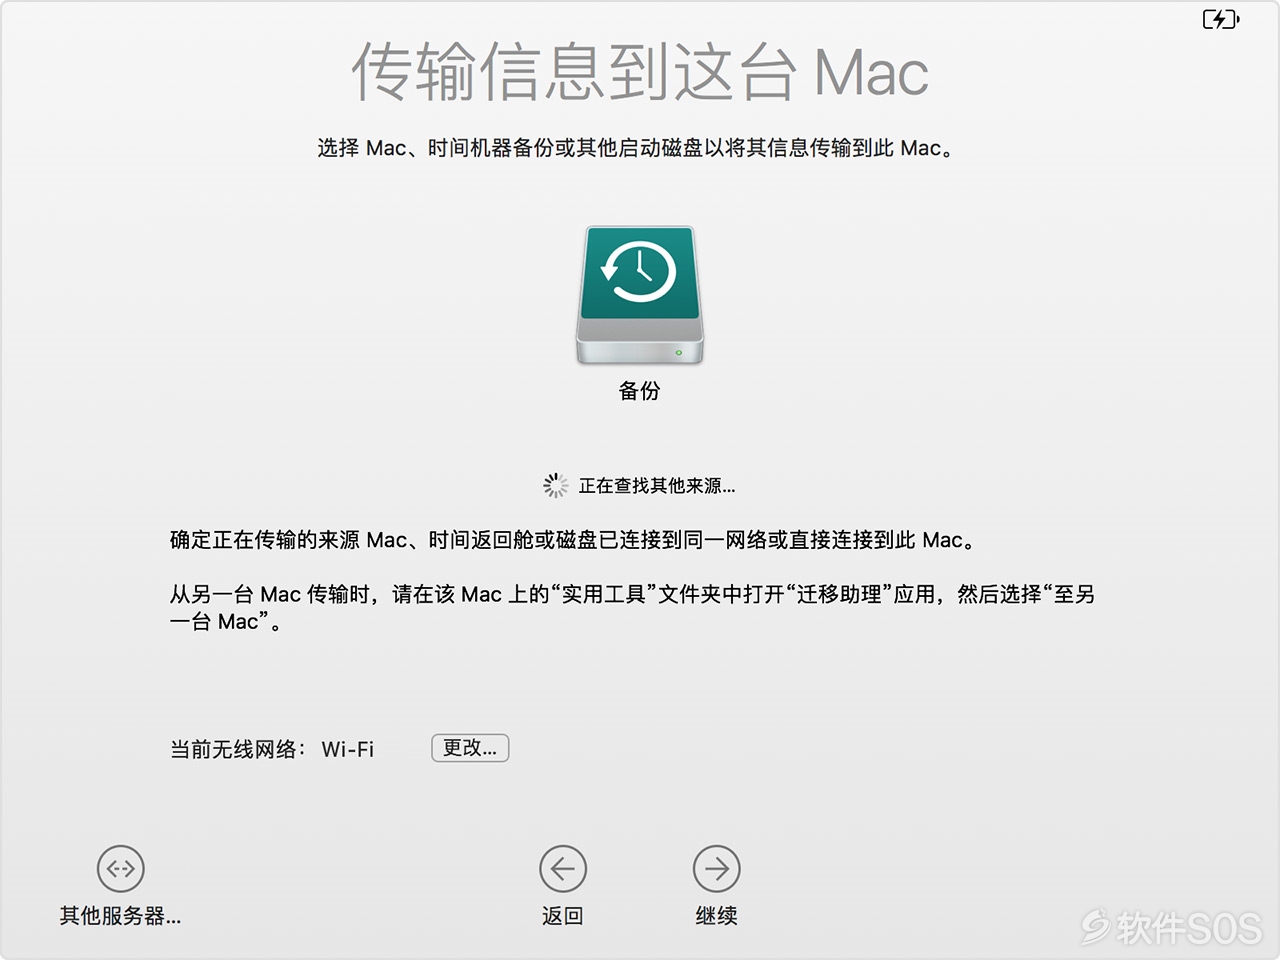Viewport: 1280px width, 960px height.
Task: Click the 更改... button for wireless network
Action: 470,748
